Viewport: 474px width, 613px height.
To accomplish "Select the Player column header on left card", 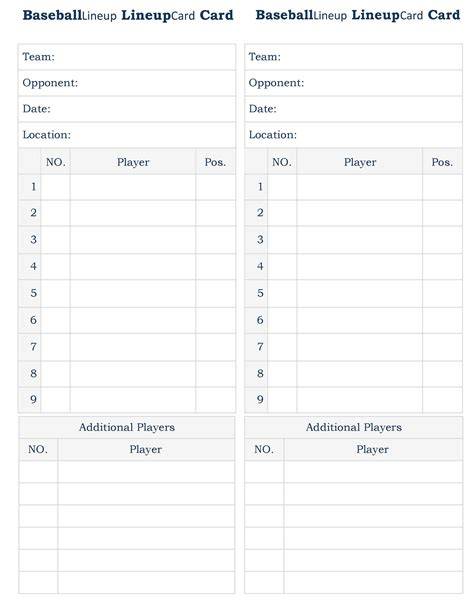I will [133, 161].
